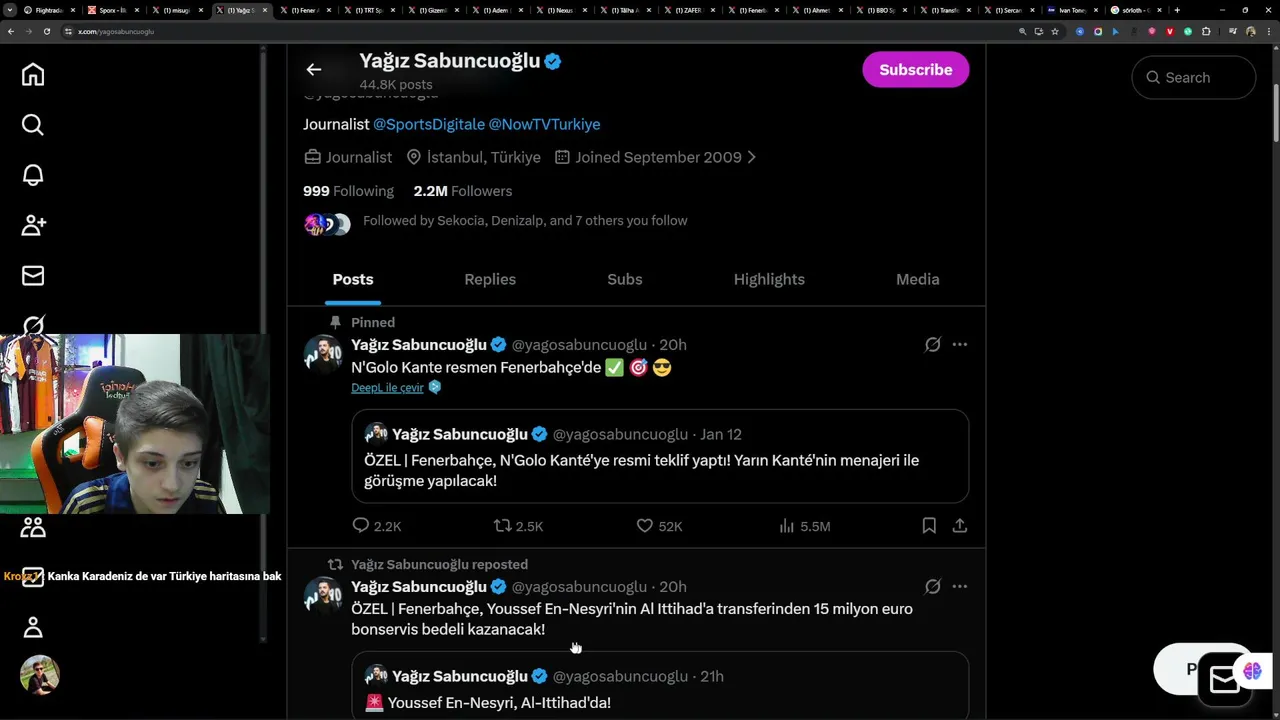Open the Messages envelope icon in the sidebar

pyautogui.click(x=33, y=275)
